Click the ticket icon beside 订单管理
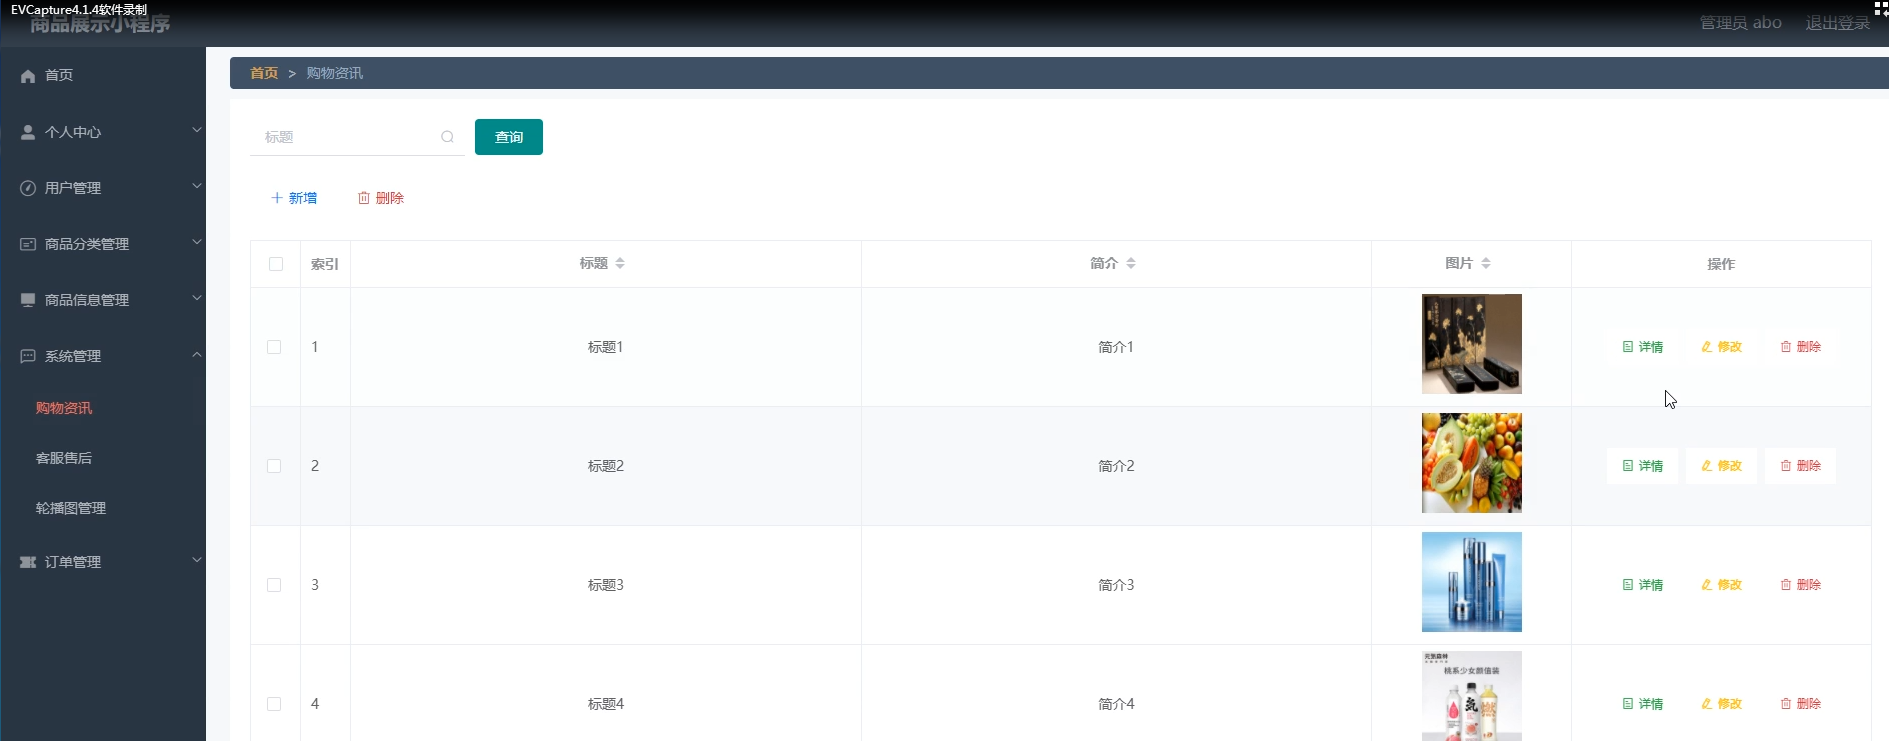1889x741 pixels. [x=28, y=562]
